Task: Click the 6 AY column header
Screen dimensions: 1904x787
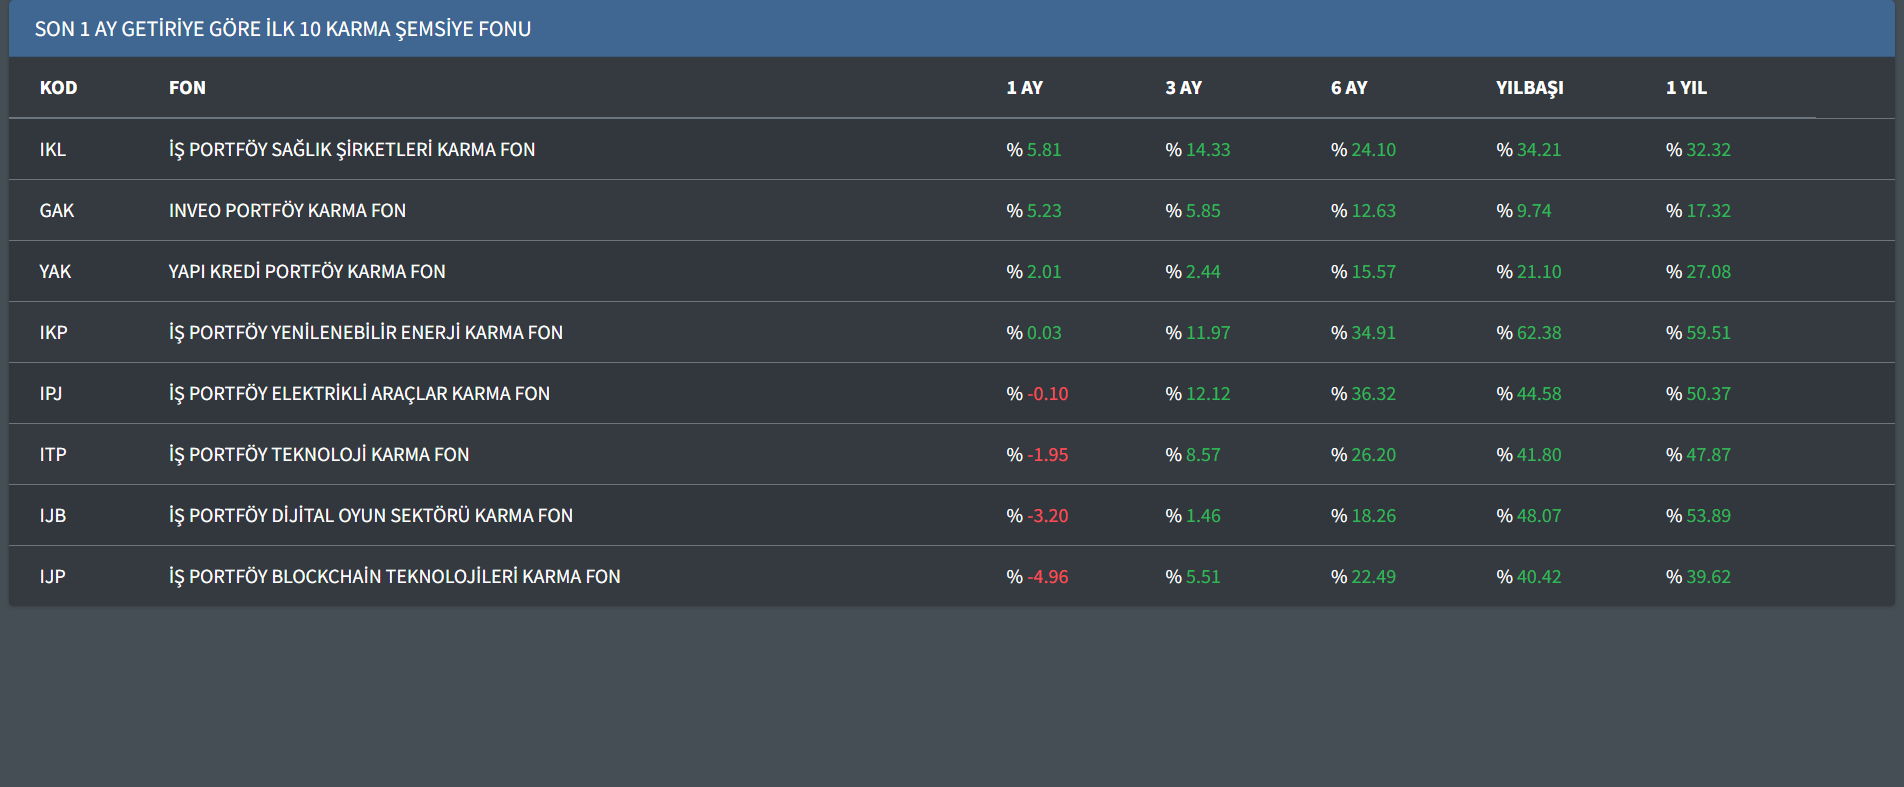Action: click(x=1348, y=88)
